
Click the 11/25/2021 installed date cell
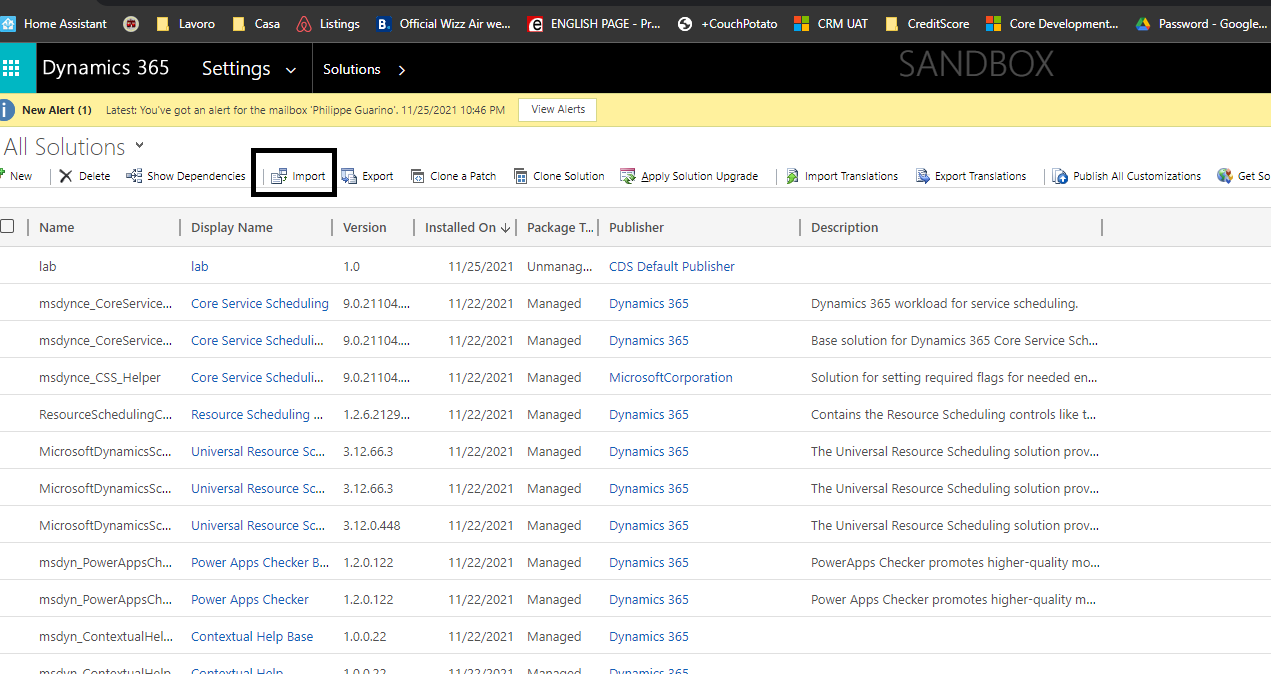point(481,266)
